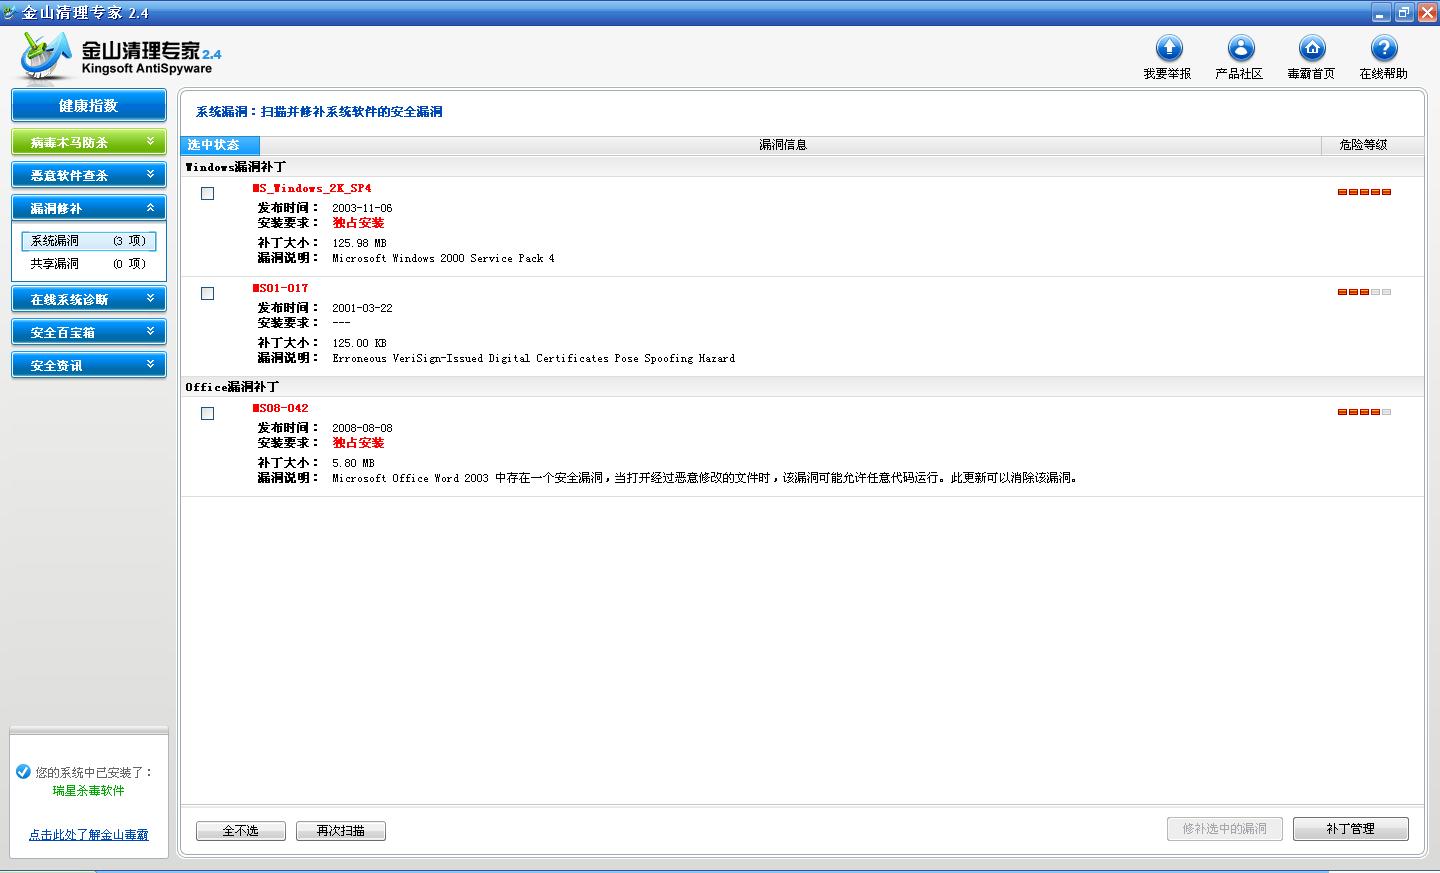Click the 漏洞修补 menu label
The height and width of the screenshot is (873, 1440).
(x=56, y=209)
